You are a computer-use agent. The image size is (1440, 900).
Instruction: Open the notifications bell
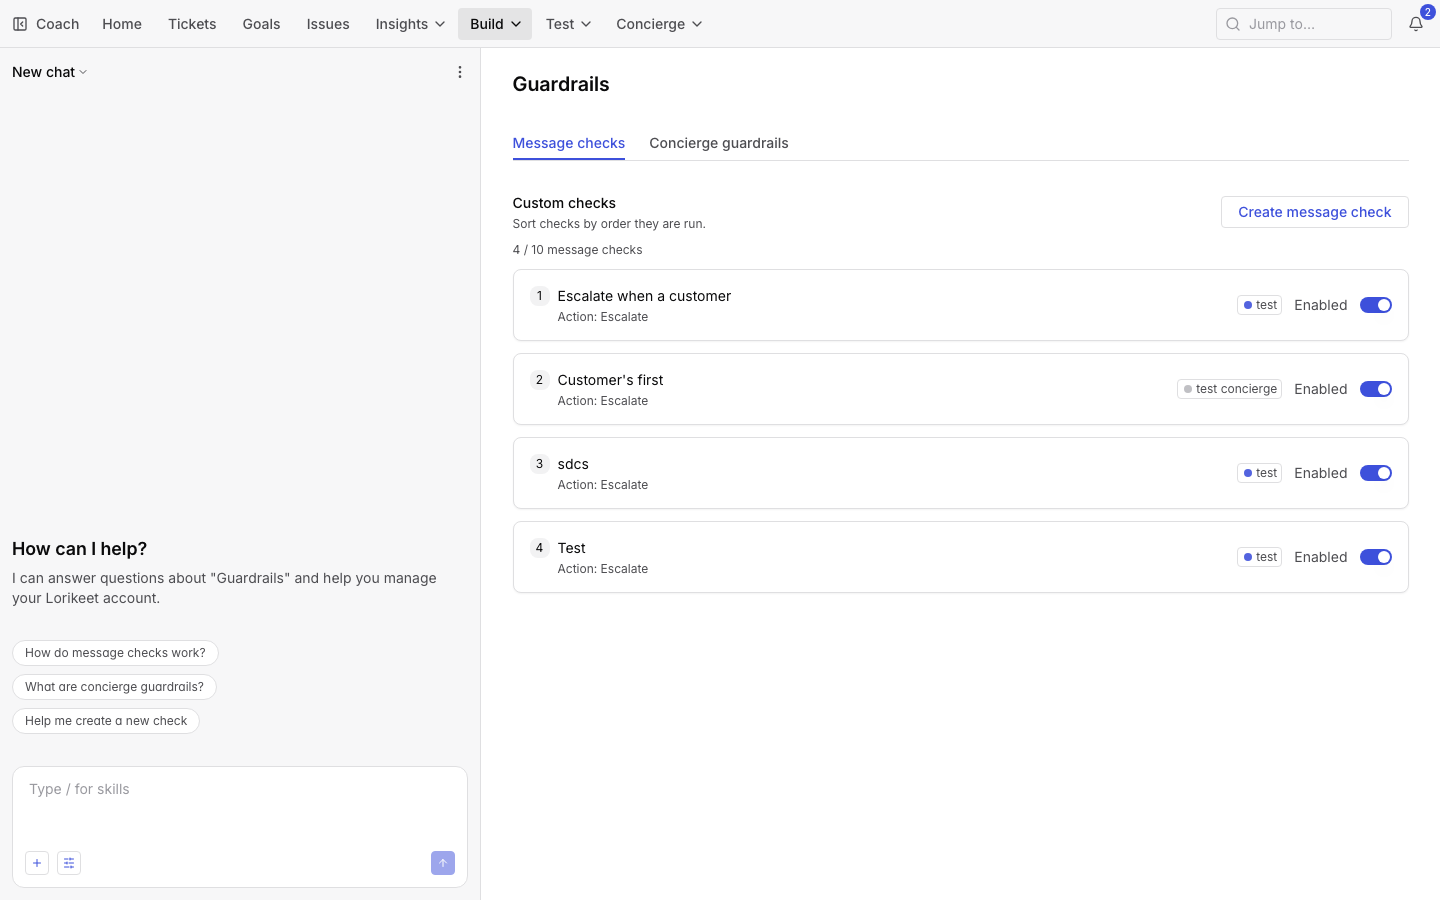[1416, 24]
